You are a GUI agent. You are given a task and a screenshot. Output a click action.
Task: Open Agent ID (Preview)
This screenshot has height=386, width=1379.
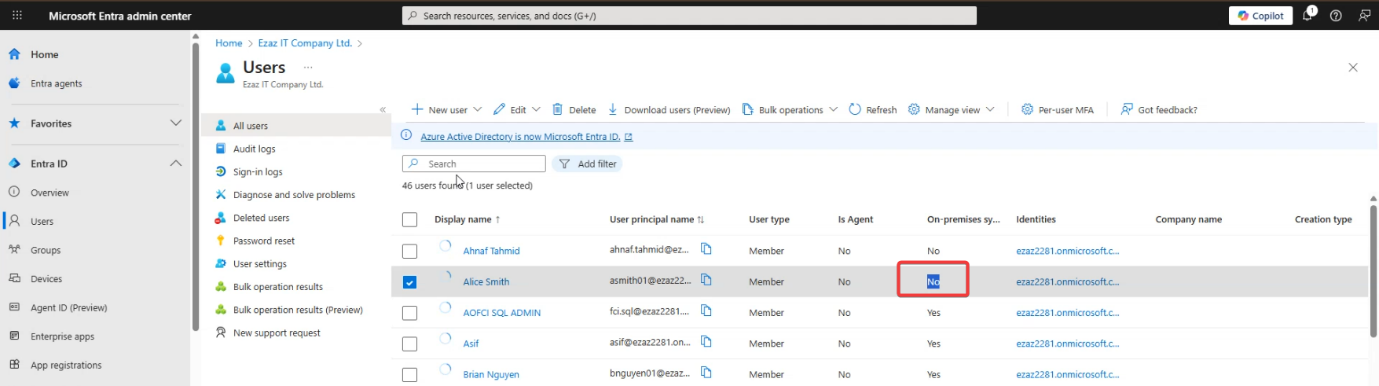68,307
